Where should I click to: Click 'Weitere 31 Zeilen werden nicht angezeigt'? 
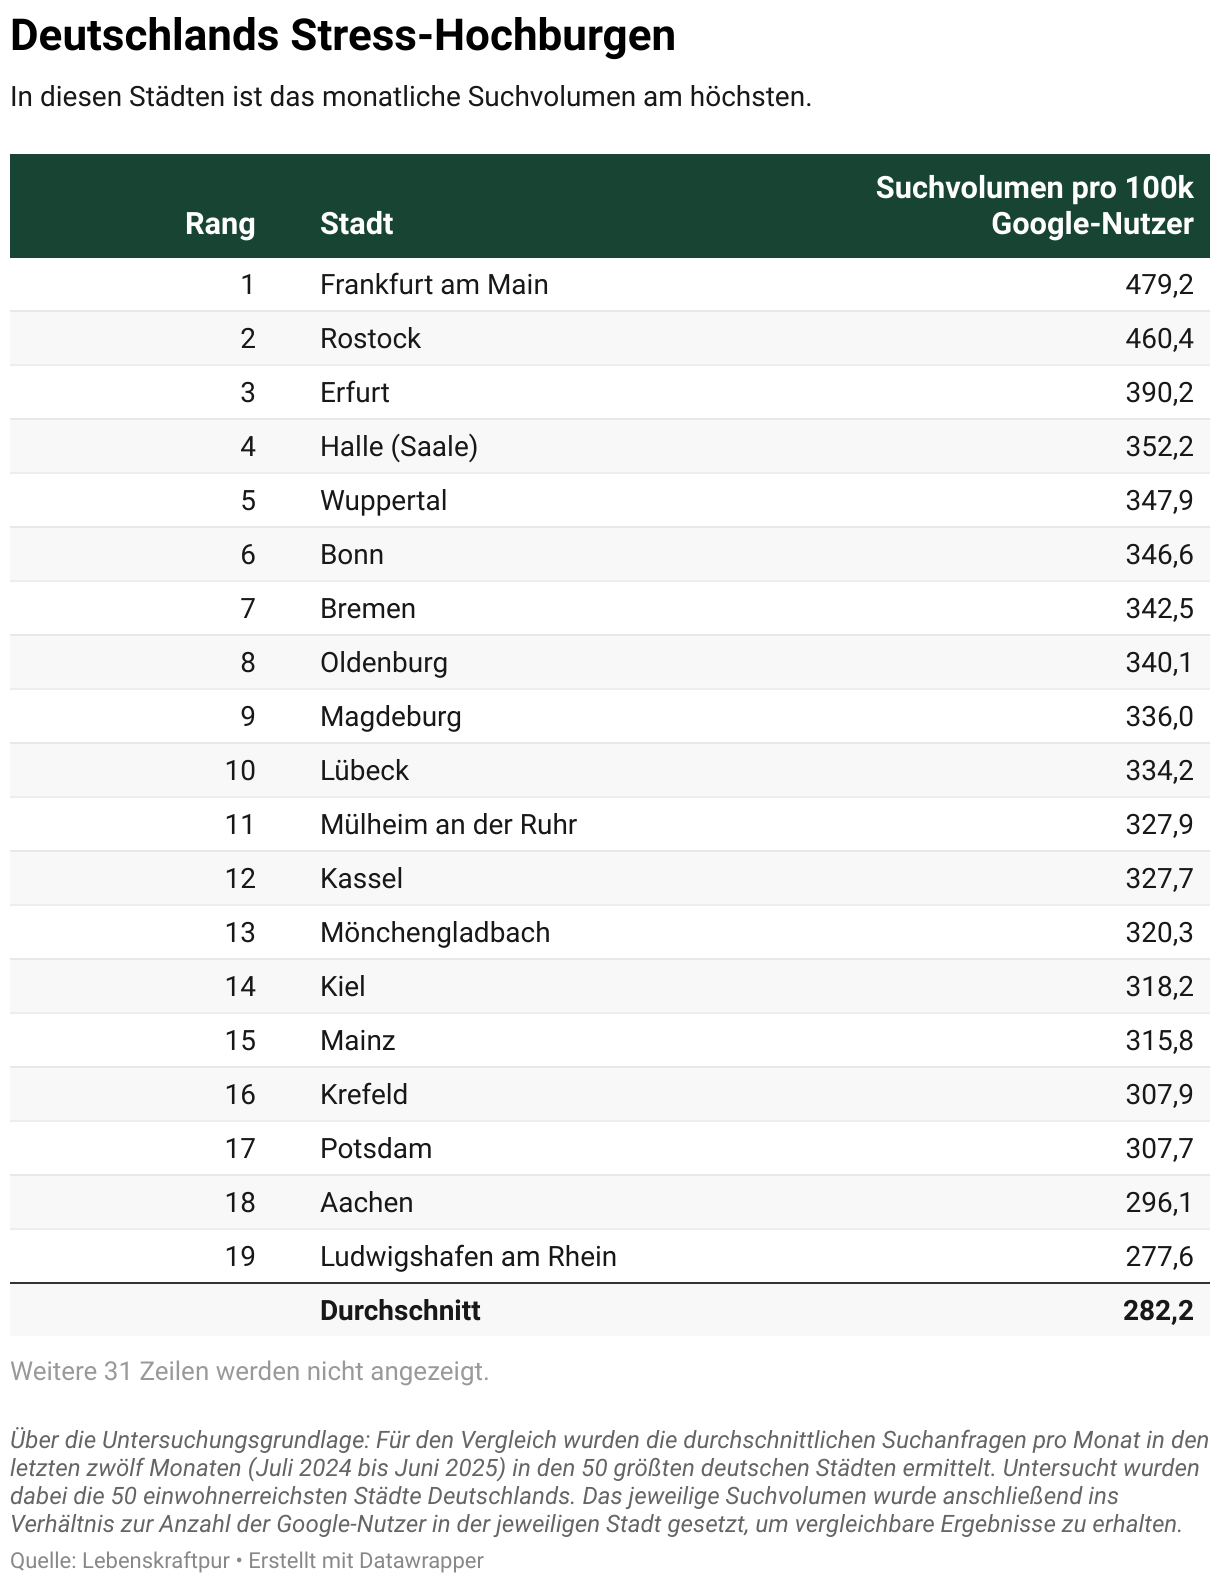pos(250,1371)
